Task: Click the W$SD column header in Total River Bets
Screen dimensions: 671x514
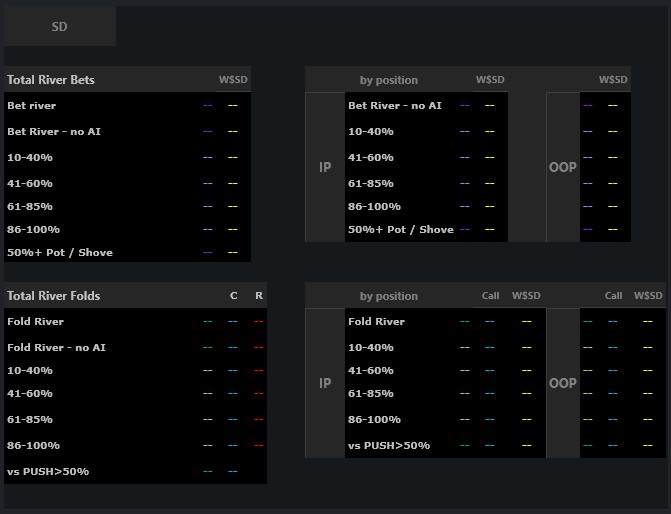Action: (233, 80)
